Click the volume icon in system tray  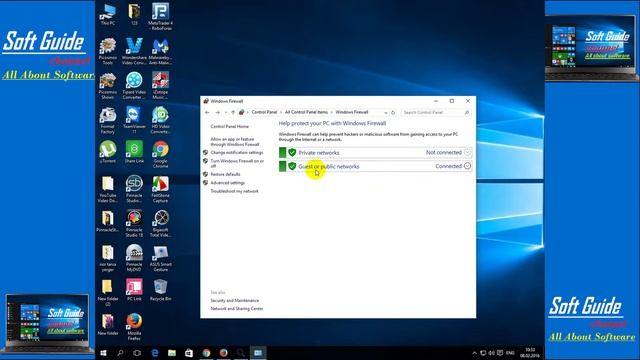[491, 353]
